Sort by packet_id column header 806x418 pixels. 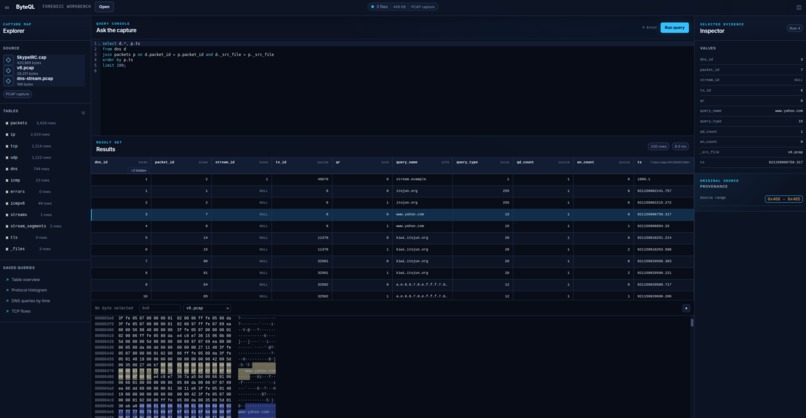coord(181,162)
